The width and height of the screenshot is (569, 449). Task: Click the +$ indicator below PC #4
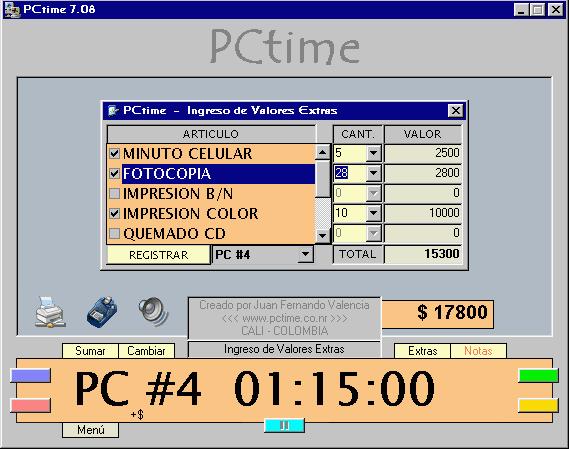click(137, 415)
